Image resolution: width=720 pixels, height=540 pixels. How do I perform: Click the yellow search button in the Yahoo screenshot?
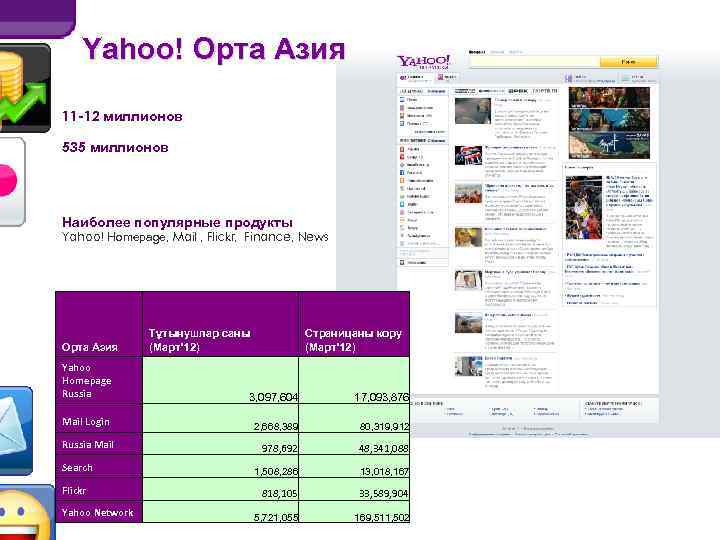tap(629, 62)
